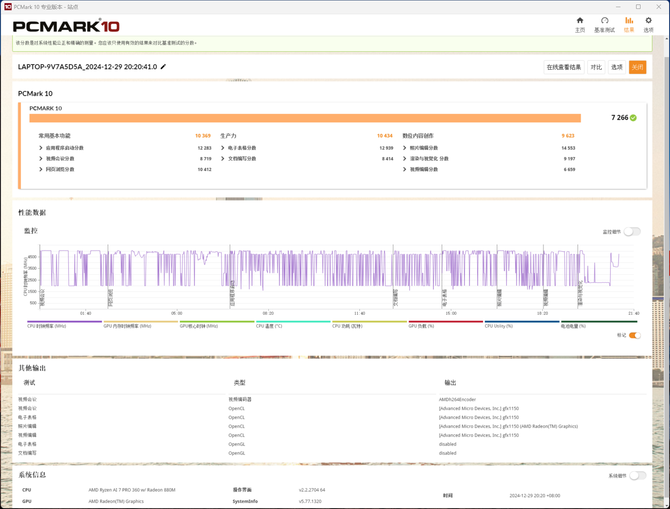Viewport: 670px width, 509px height.
Task: Click the Photo Editing value 14 553
Action: click(x=568, y=148)
